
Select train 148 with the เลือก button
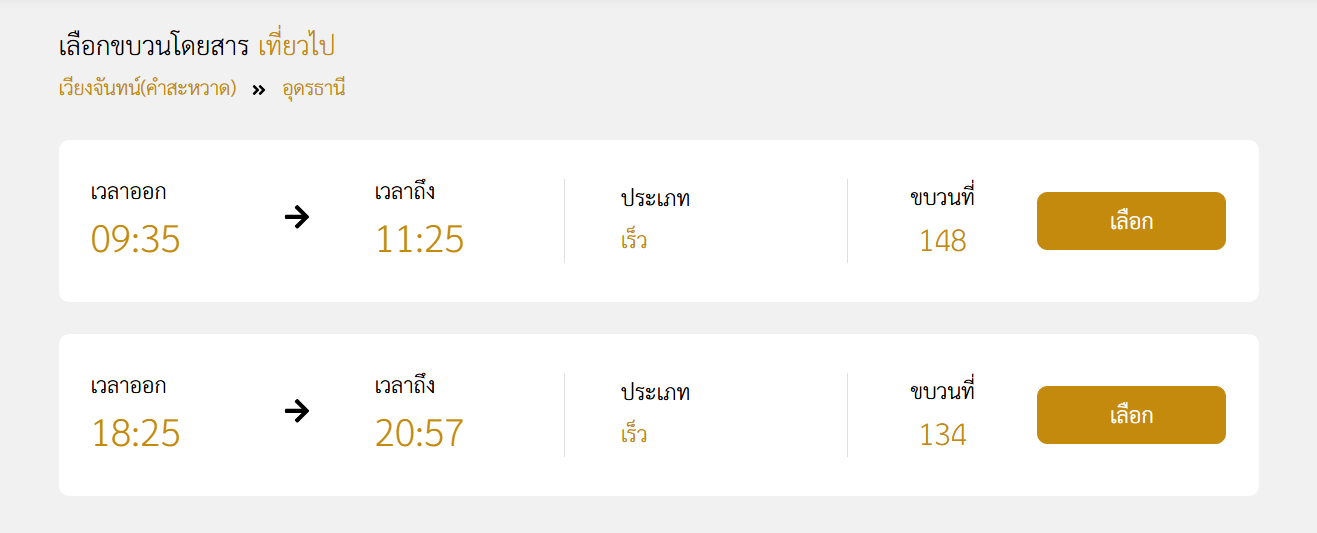click(x=1131, y=221)
